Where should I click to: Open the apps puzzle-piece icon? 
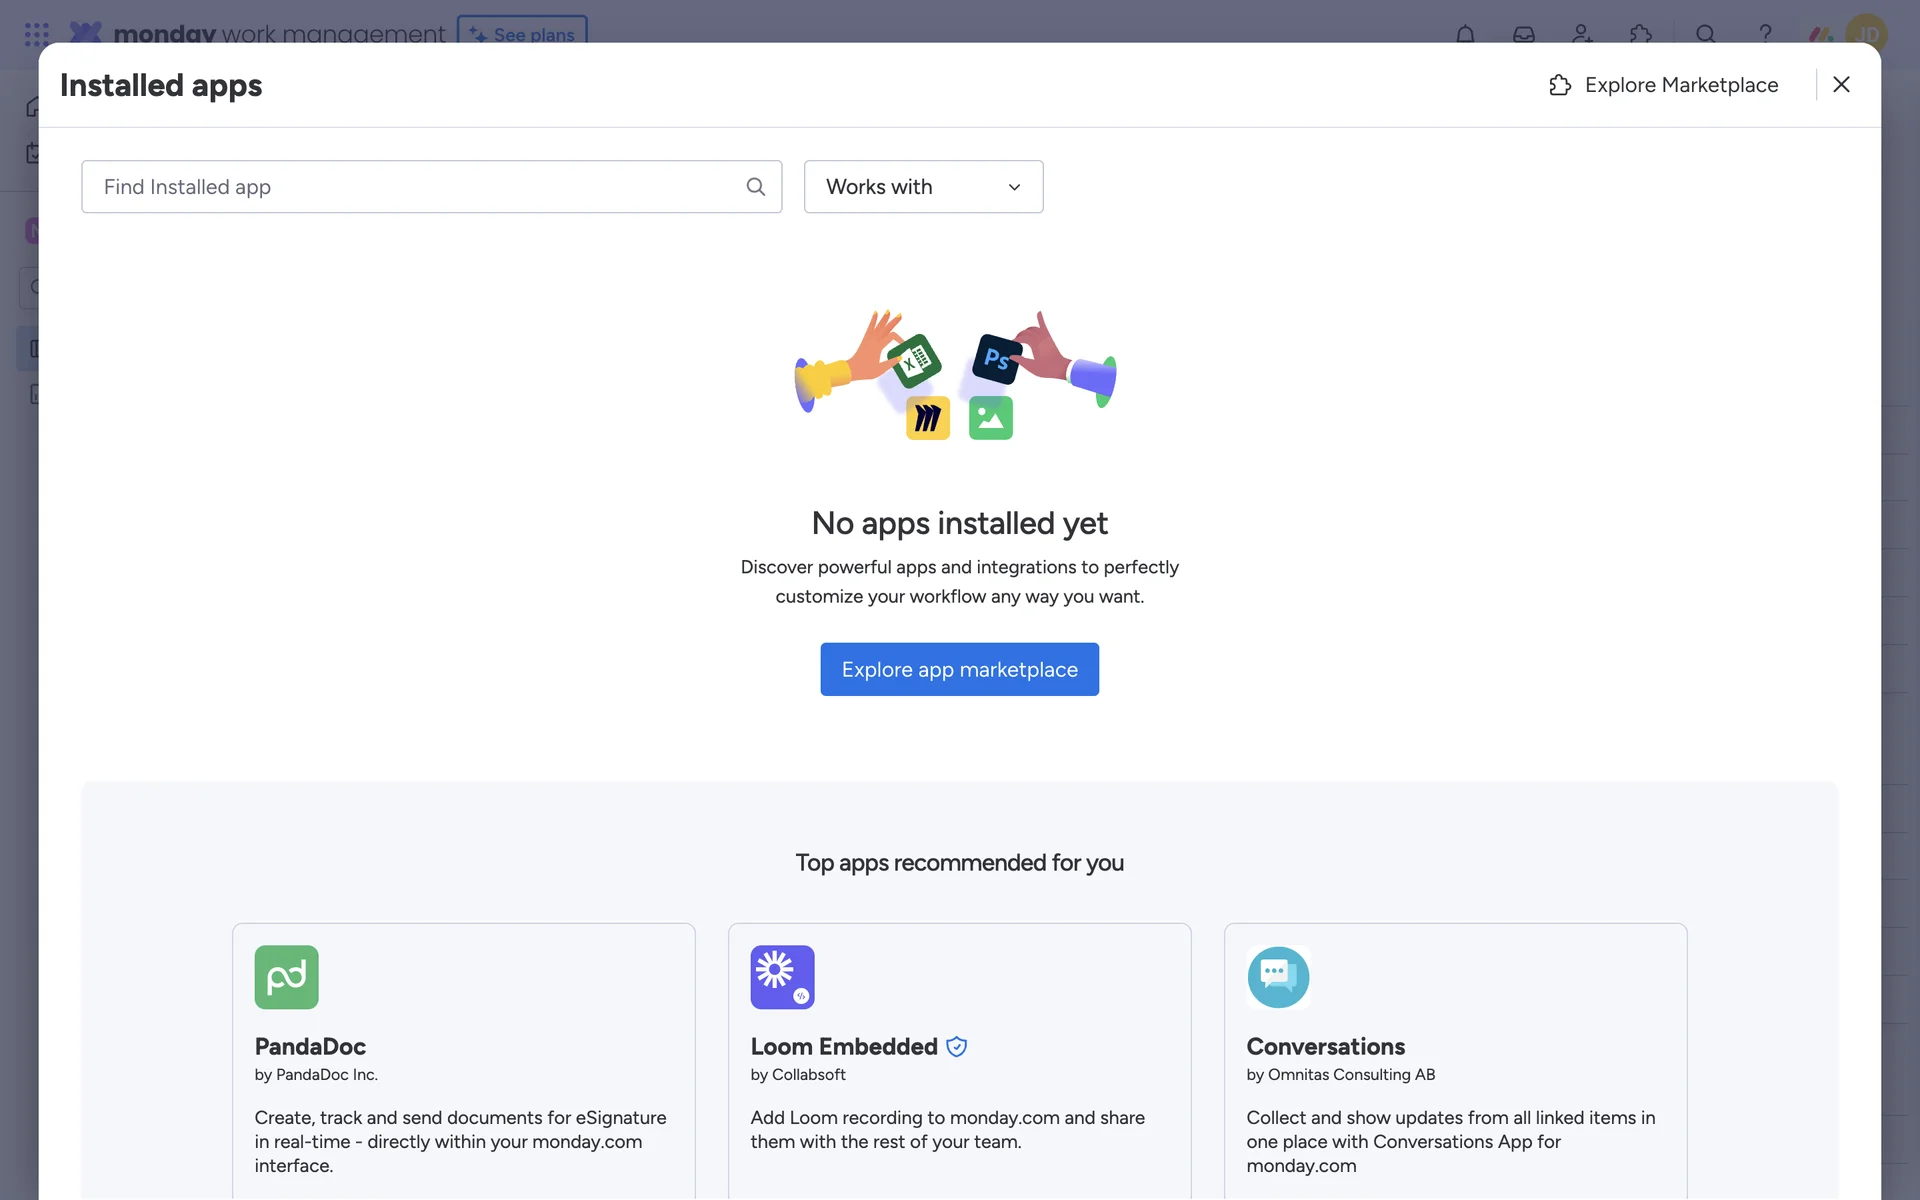click(x=1640, y=34)
